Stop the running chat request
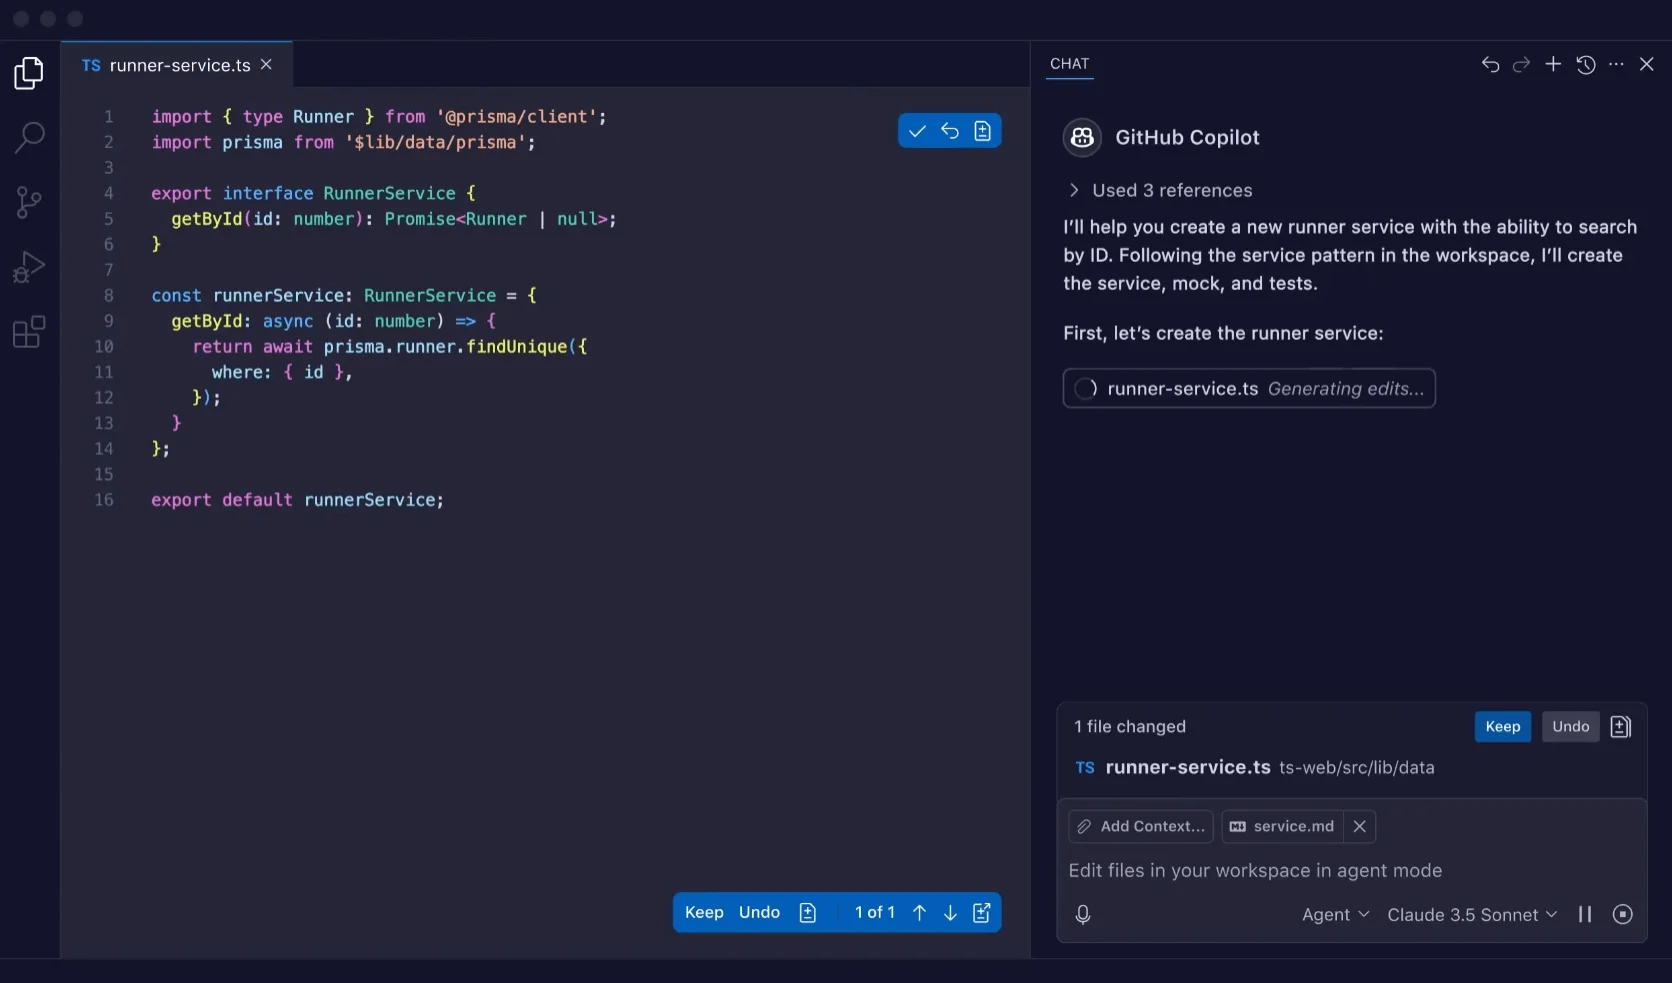The height and width of the screenshot is (983, 1672). 1622,914
